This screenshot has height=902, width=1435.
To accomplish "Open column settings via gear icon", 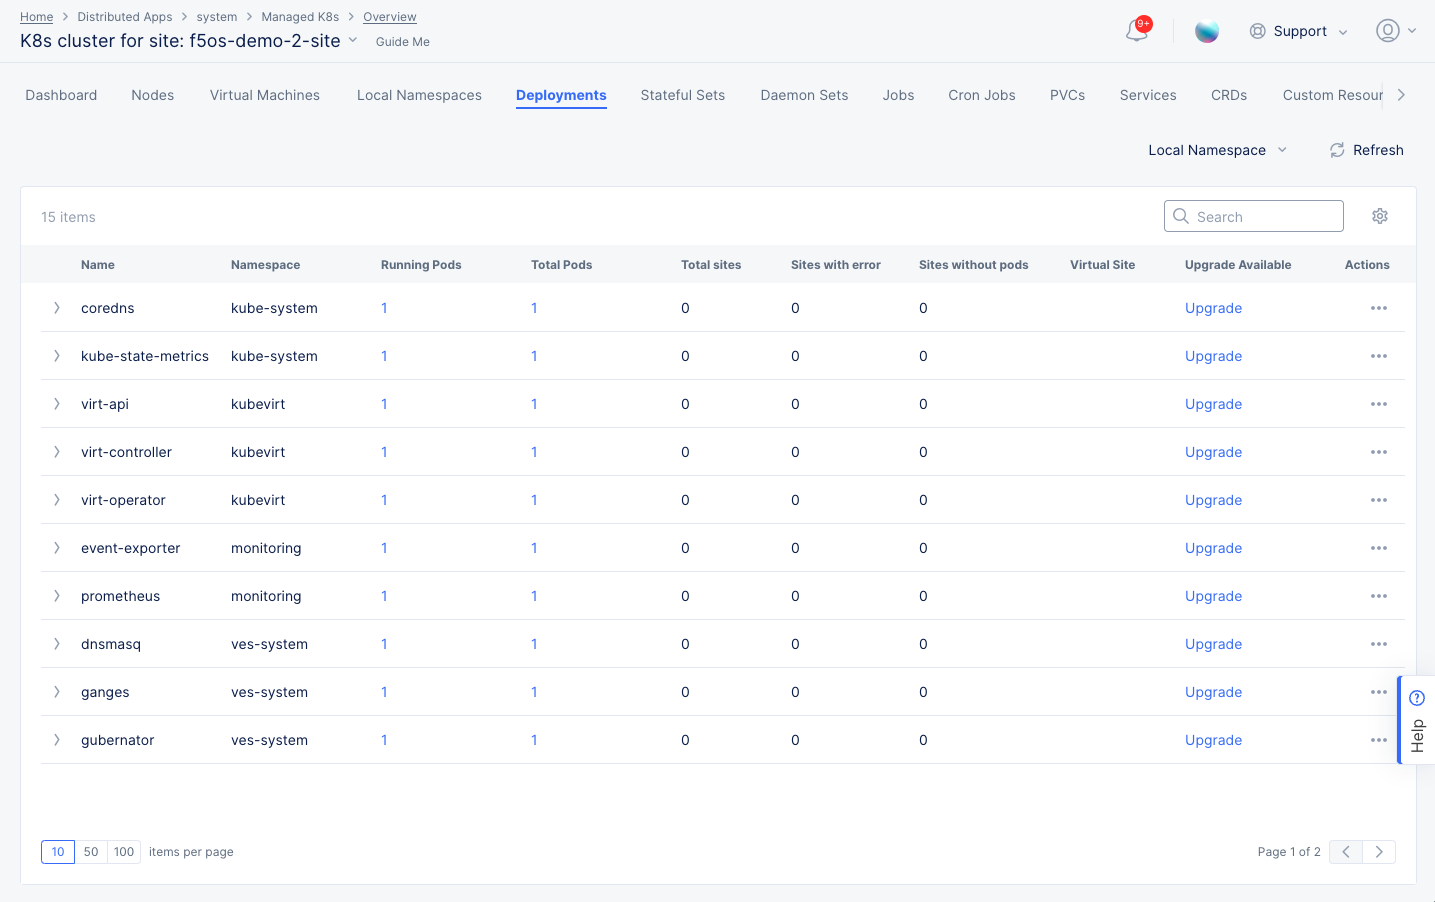I will pos(1380,215).
